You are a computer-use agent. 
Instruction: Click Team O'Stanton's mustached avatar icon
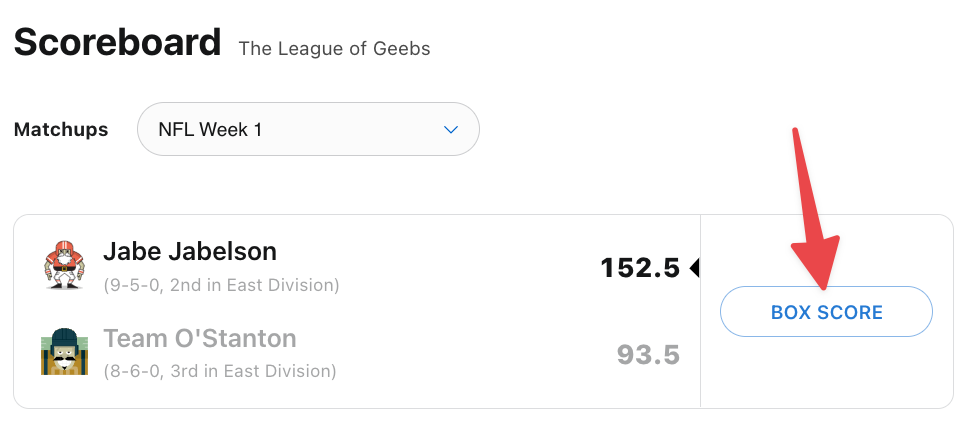coord(61,352)
